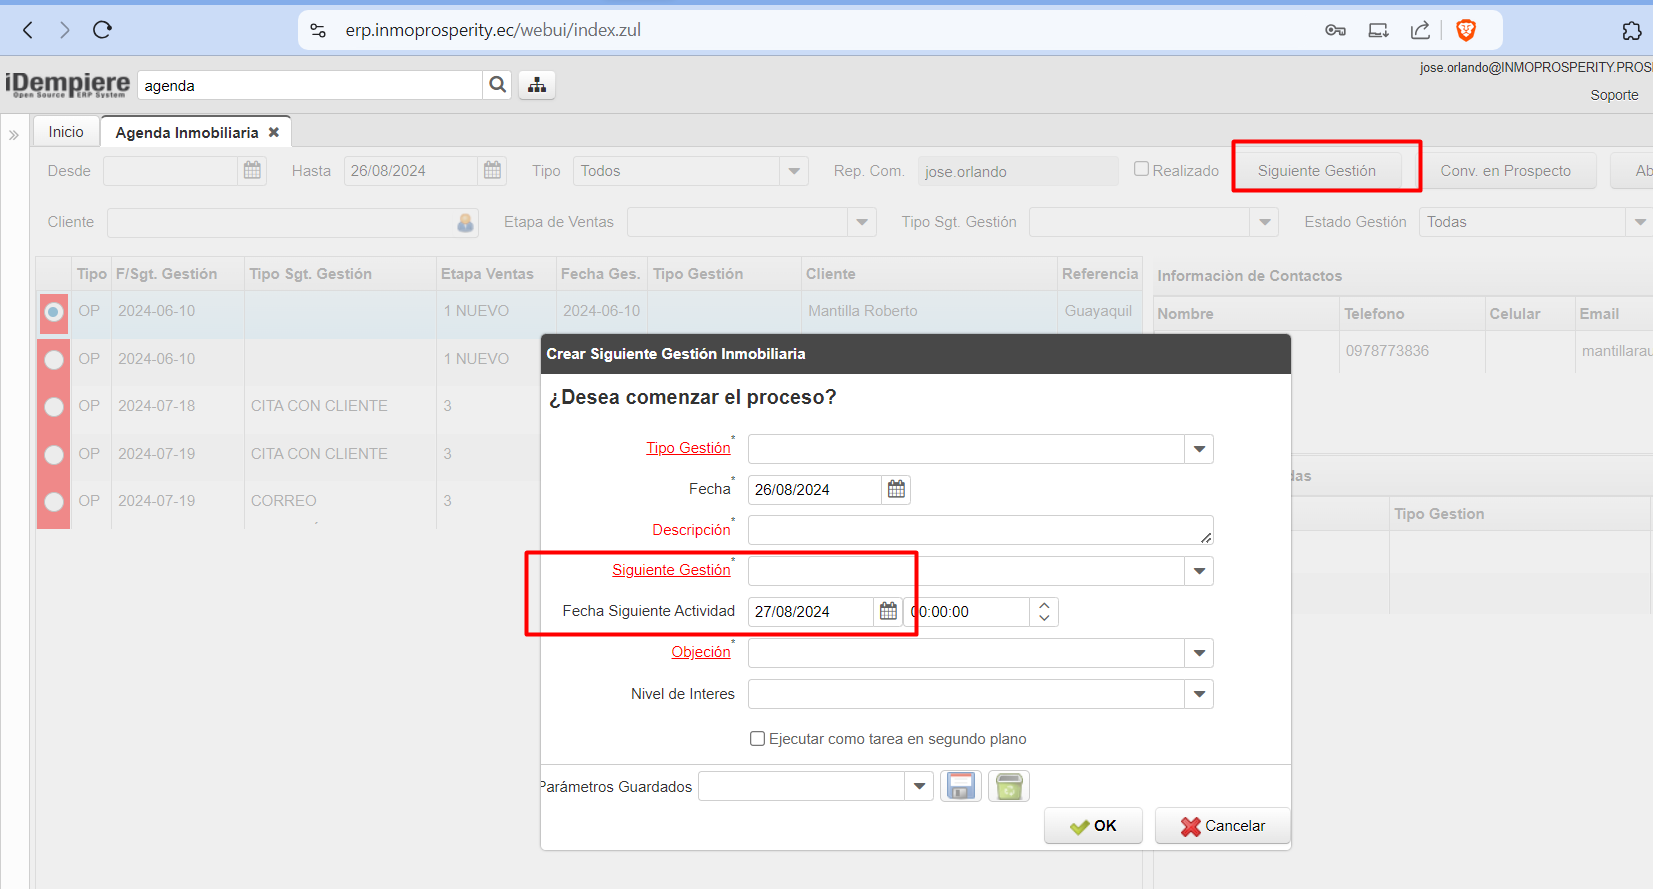Open the menu tree hierarchy icon
Image resolution: width=1653 pixels, height=889 pixels.
(x=537, y=85)
